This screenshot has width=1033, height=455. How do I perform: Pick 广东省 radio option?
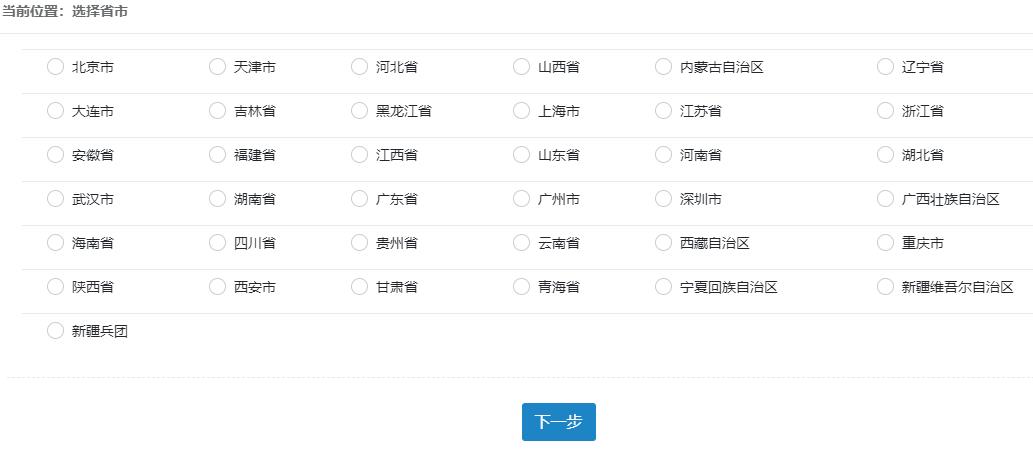tap(359, 199)
